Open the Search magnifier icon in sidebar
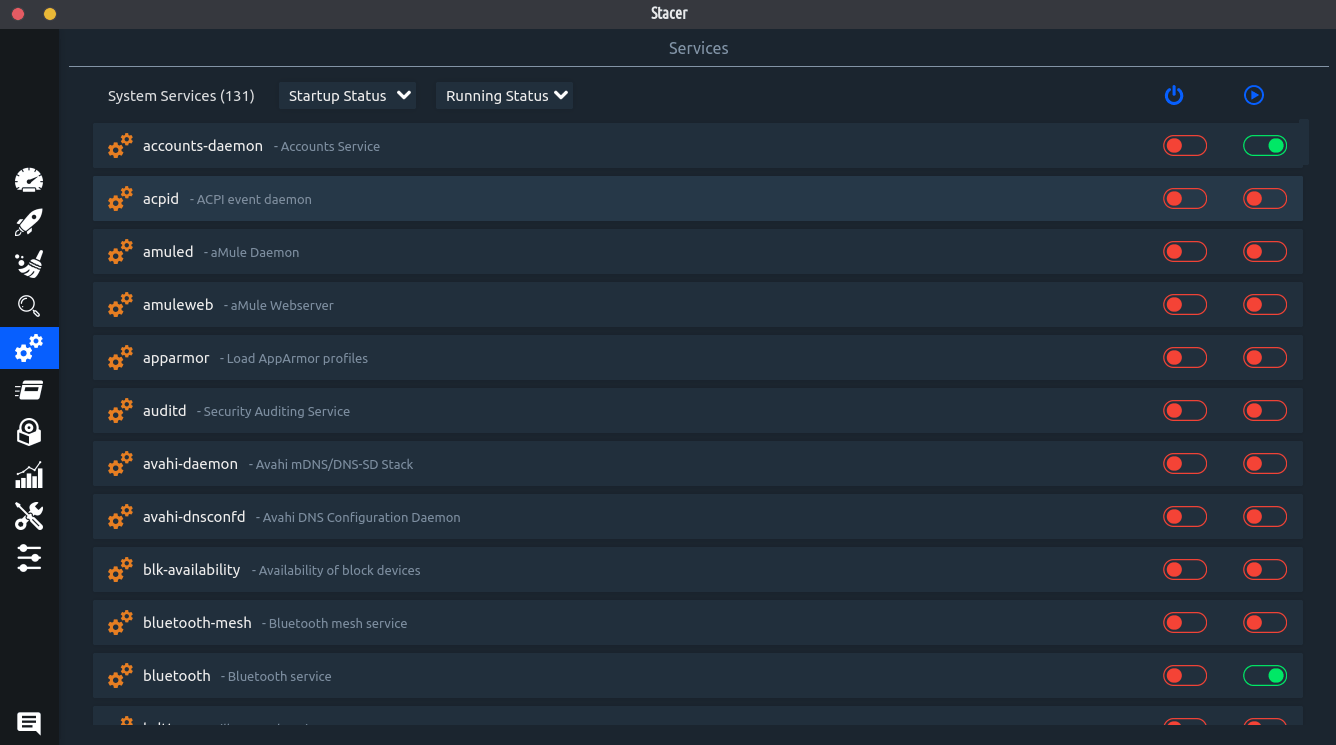Screen dimensions: 1336x745 pyautogui.click(x=29, y=306)
